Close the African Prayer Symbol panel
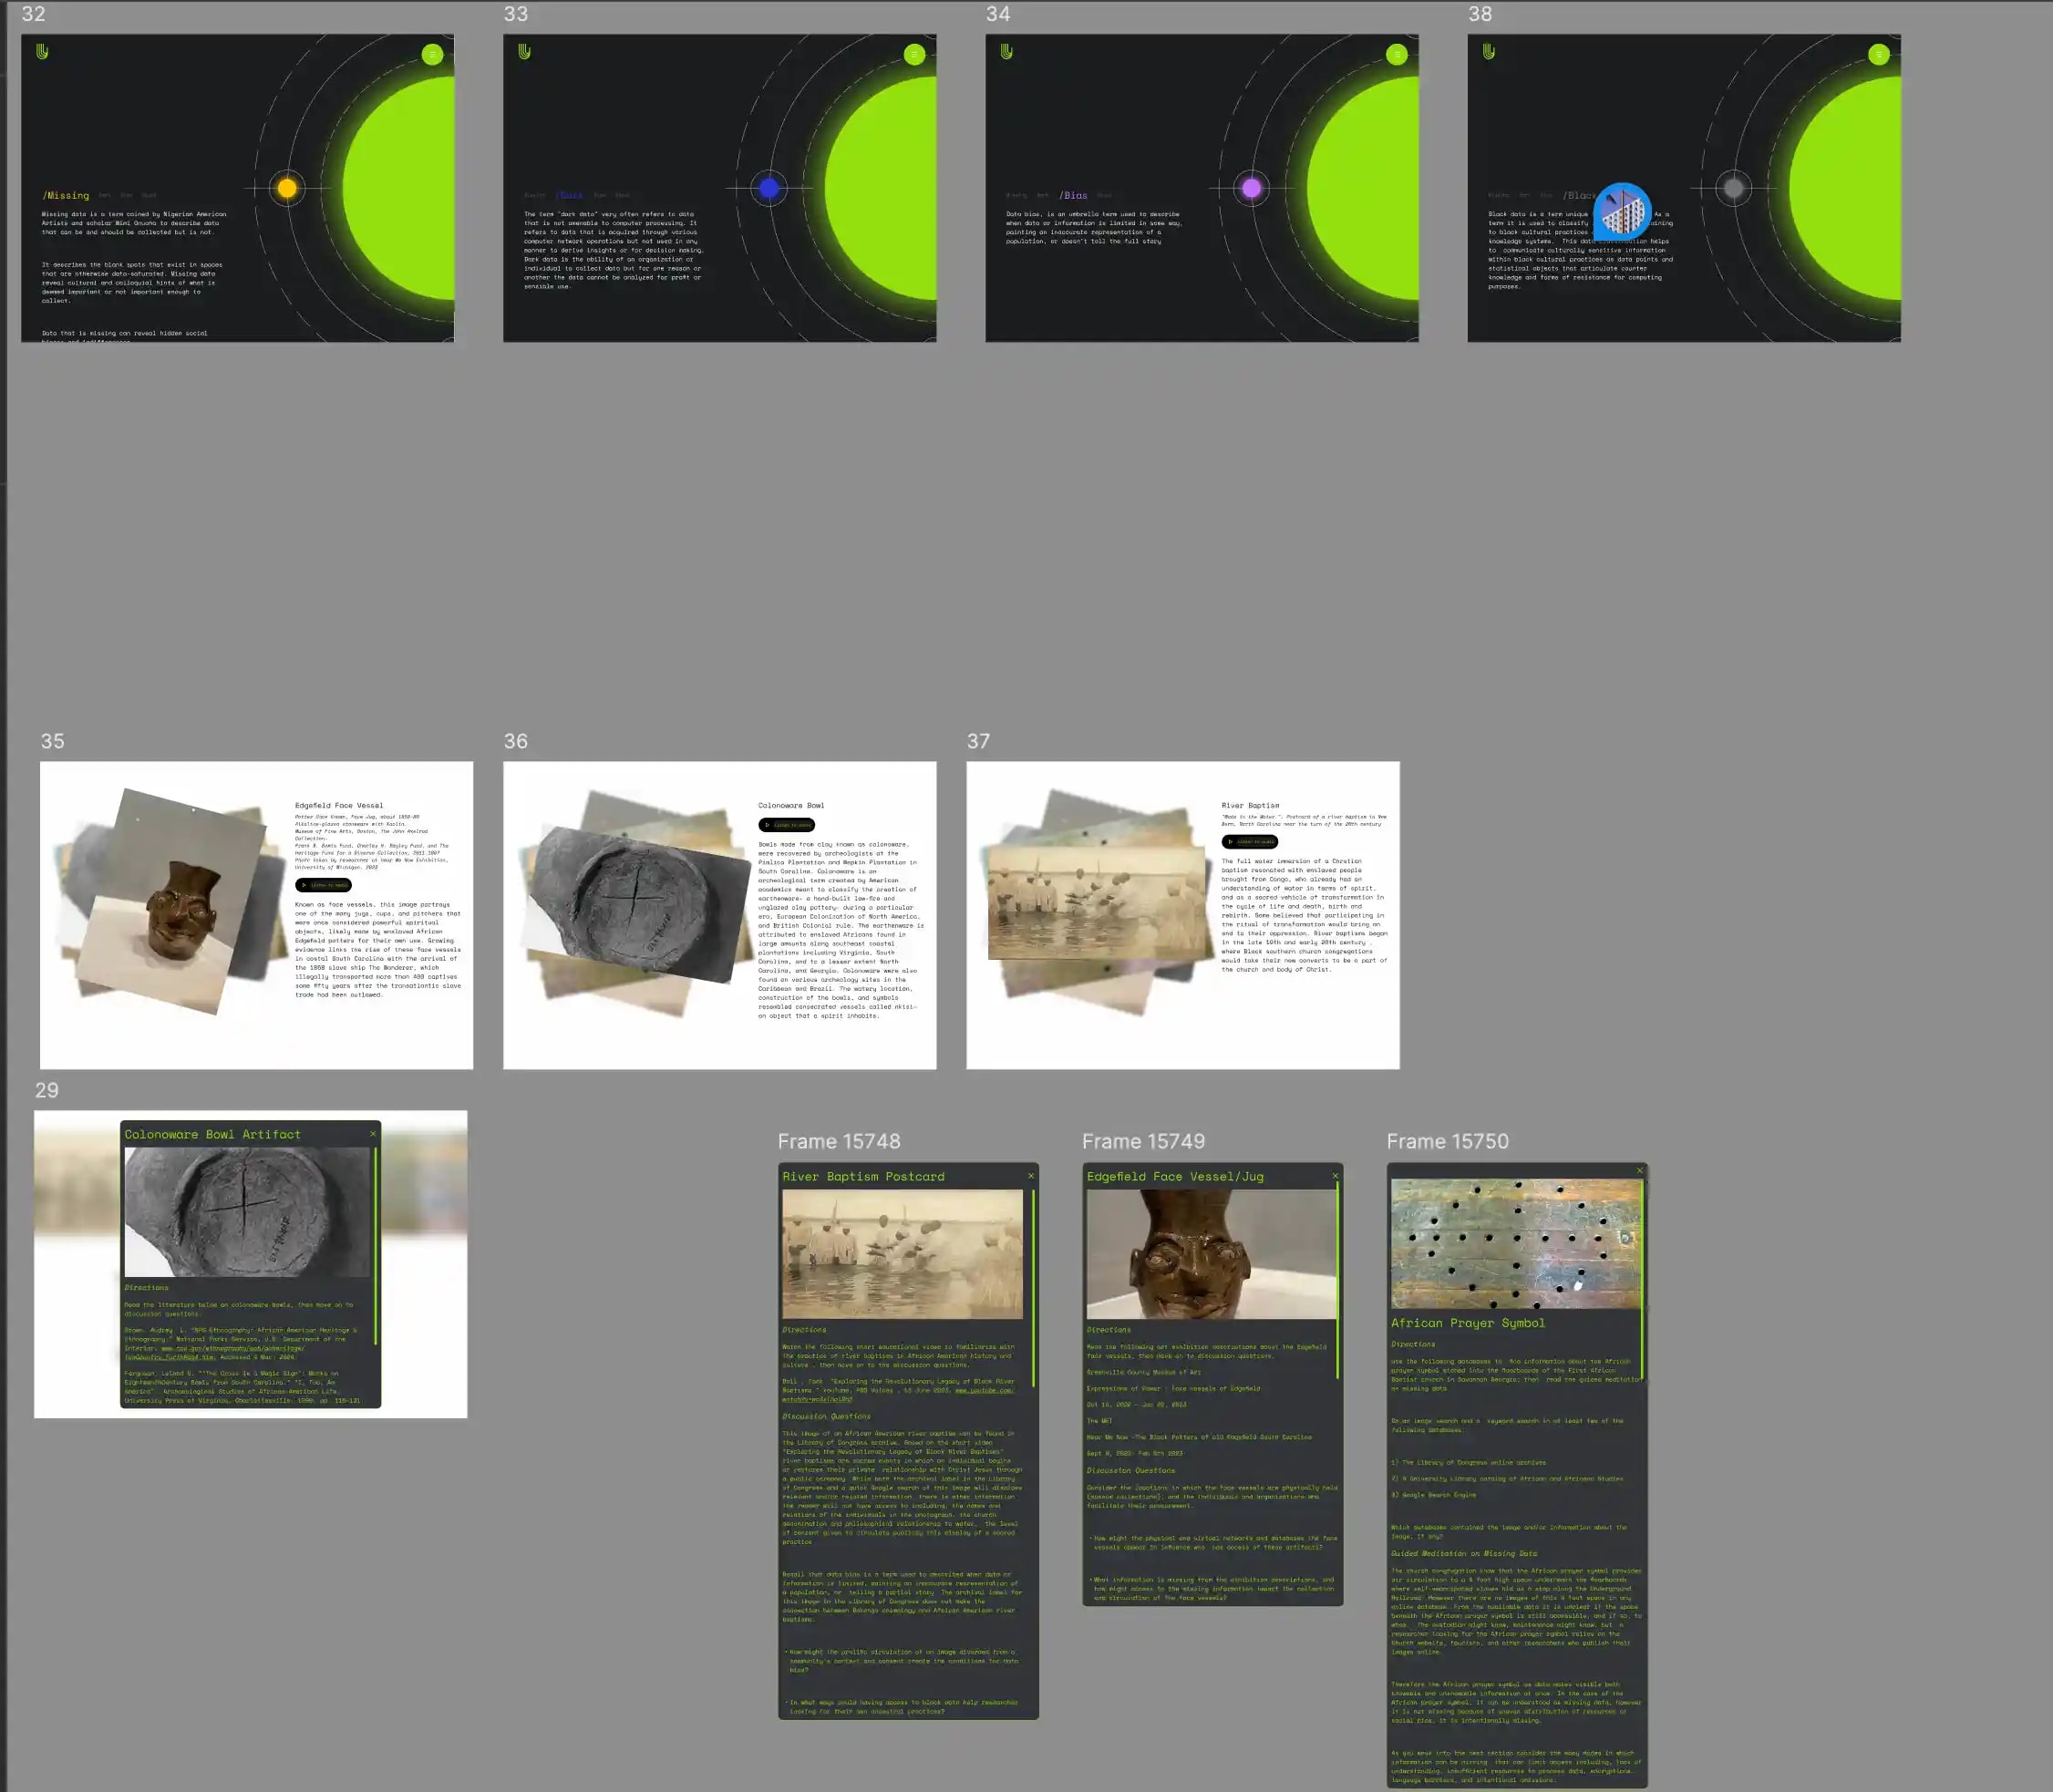Screen dimensions: 2053x1792 point(1639,1170)
